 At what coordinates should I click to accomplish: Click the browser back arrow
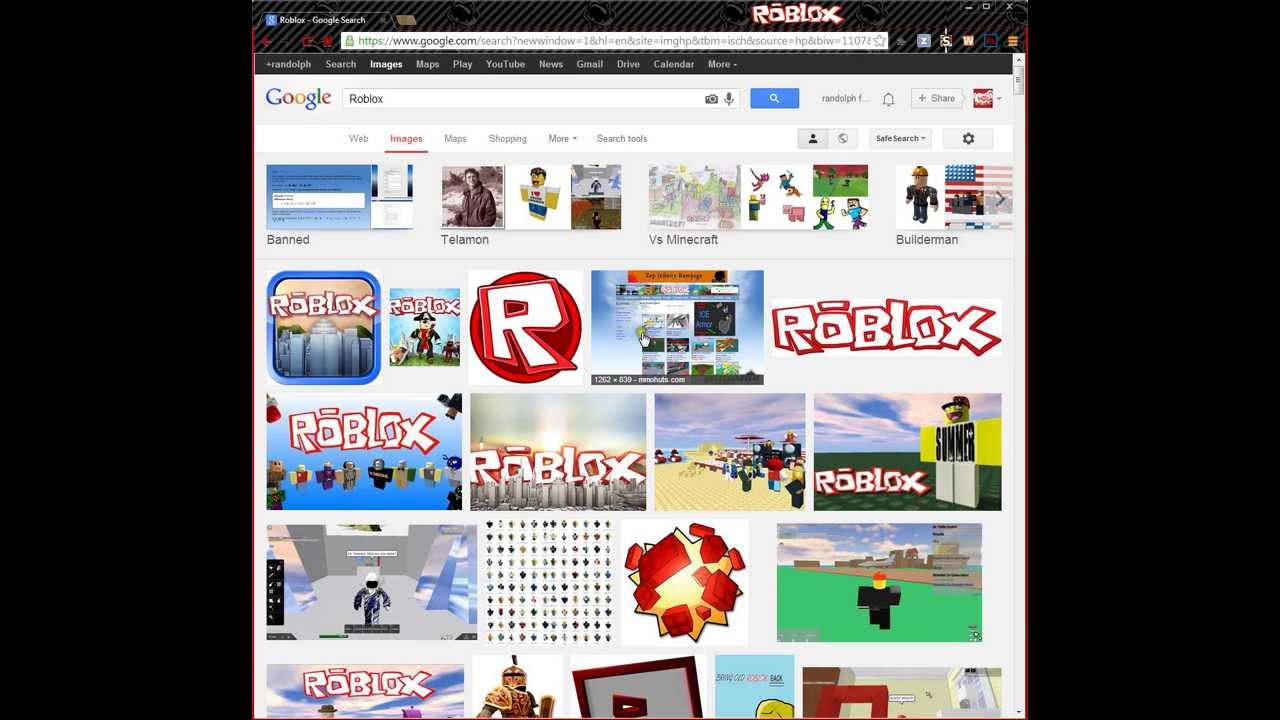coord(267,41)
